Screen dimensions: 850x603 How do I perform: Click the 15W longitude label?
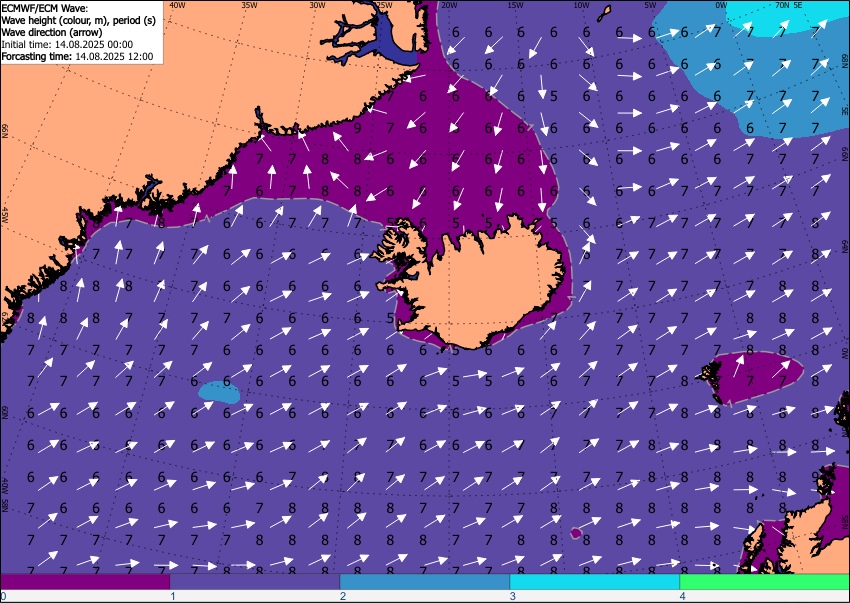pos(515,5)
